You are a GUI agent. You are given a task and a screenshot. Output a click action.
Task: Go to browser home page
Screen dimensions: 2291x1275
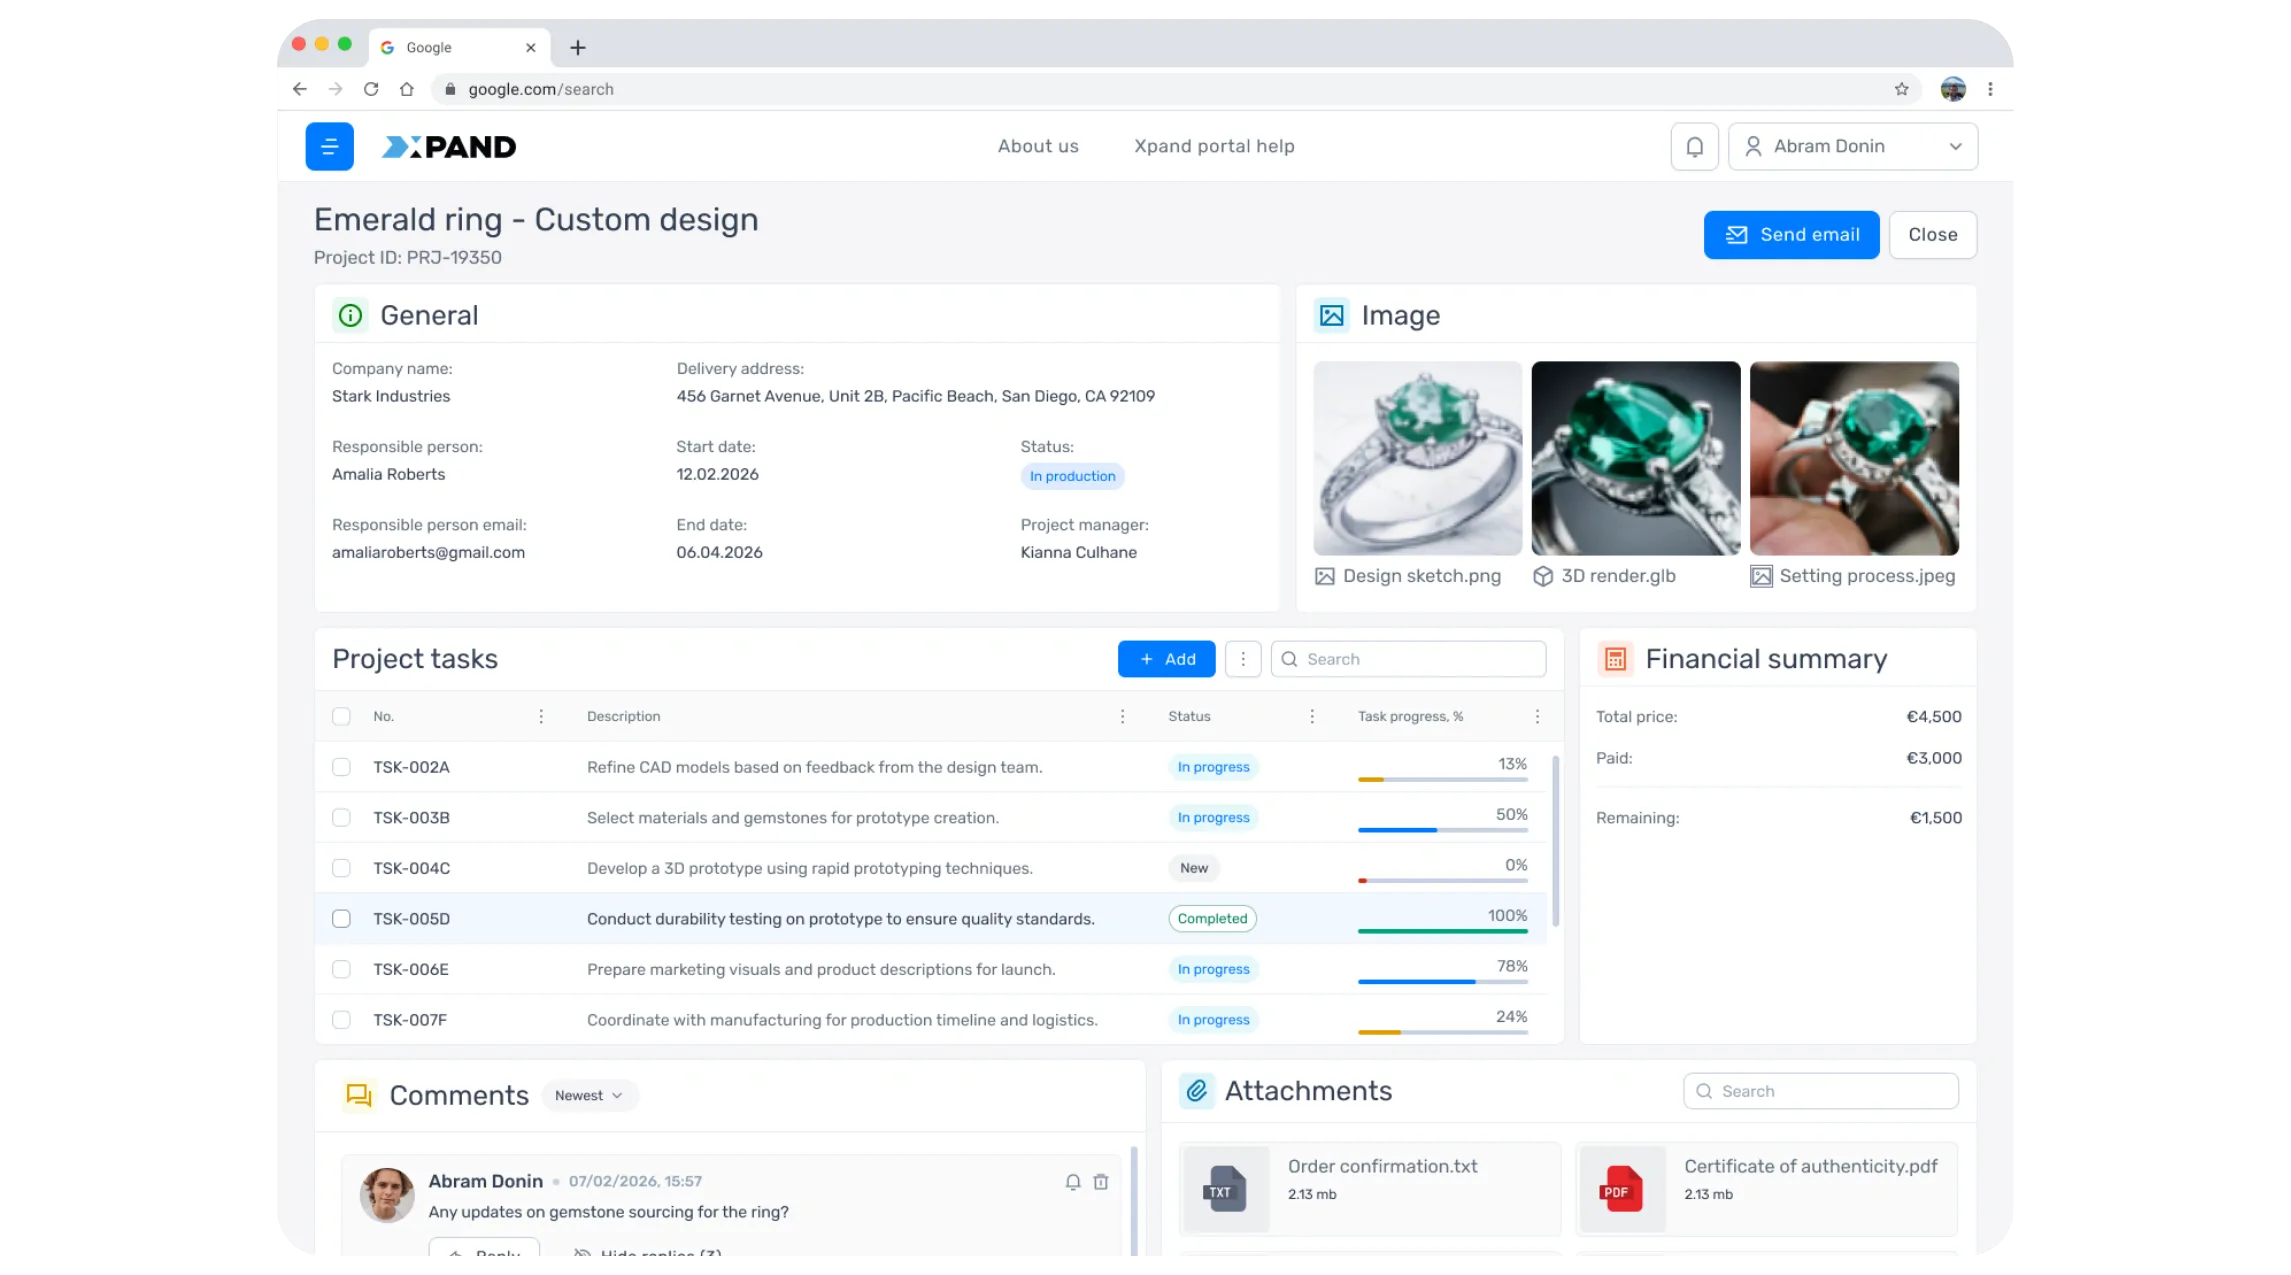click(406, 89)
